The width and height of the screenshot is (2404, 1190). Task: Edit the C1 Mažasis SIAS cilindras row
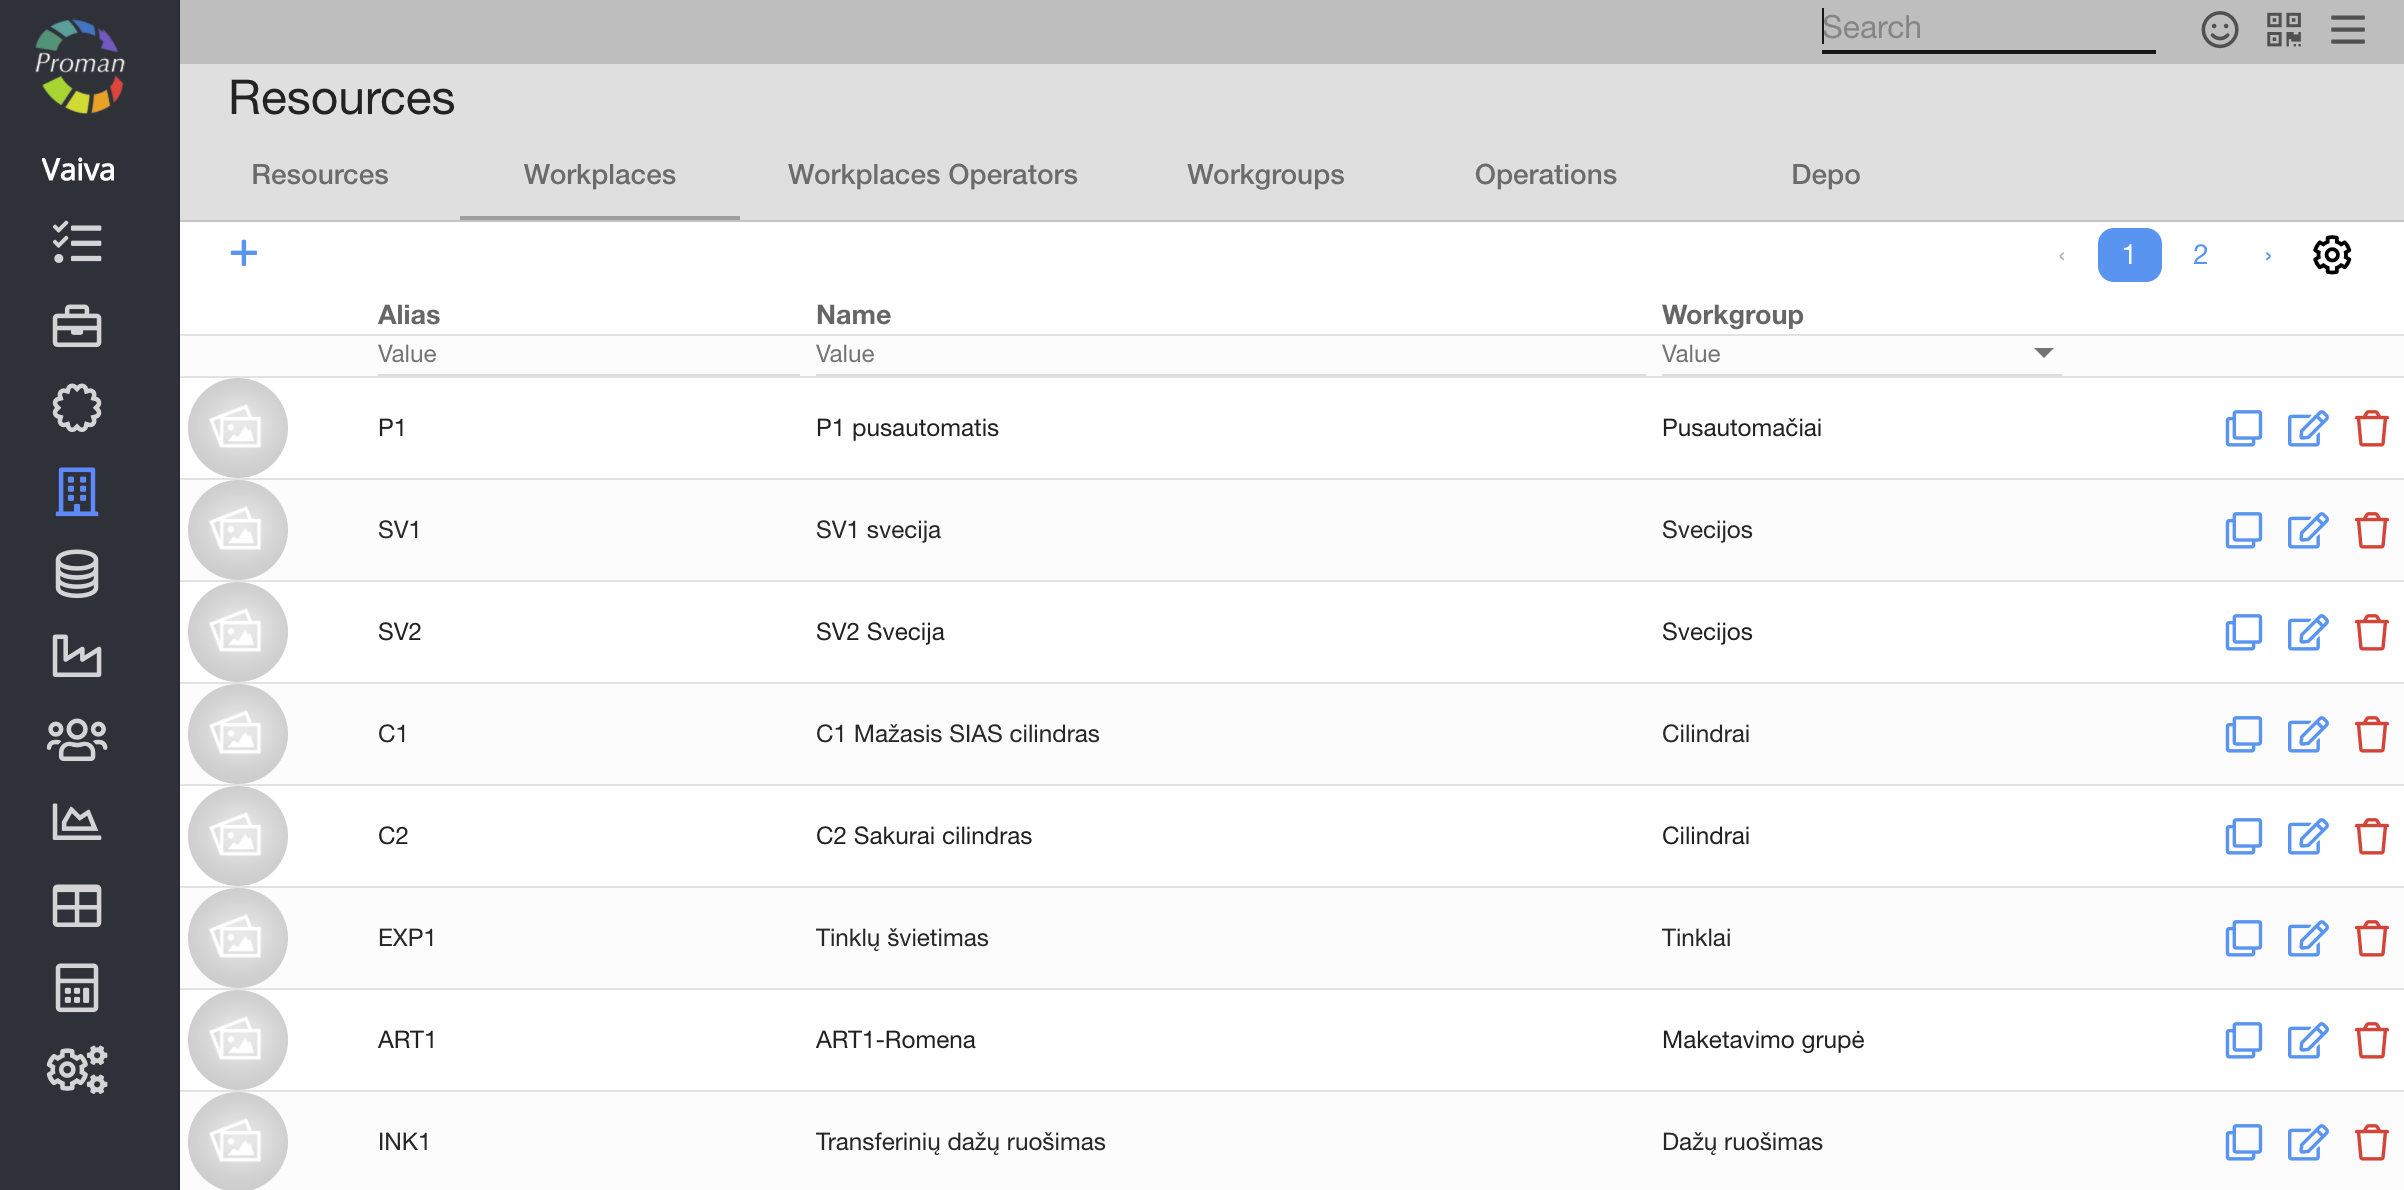[x=2307, y=734]
